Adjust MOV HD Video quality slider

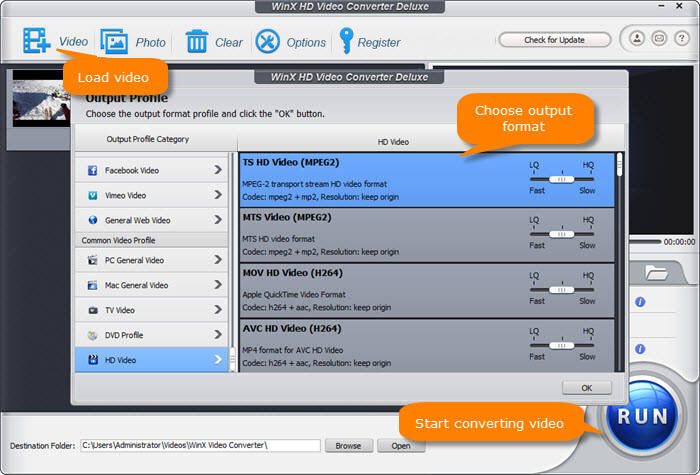pyautogui.click(x=562, y=290)
